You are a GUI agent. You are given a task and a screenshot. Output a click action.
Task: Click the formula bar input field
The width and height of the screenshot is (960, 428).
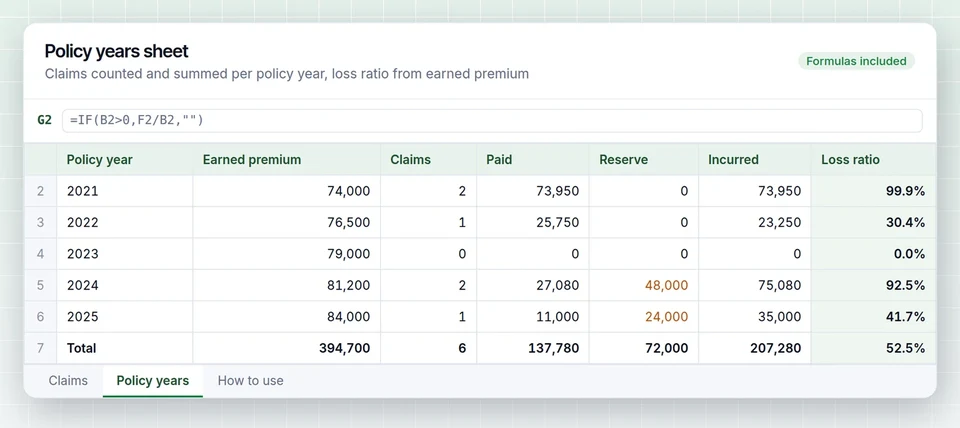pos(492,121)
